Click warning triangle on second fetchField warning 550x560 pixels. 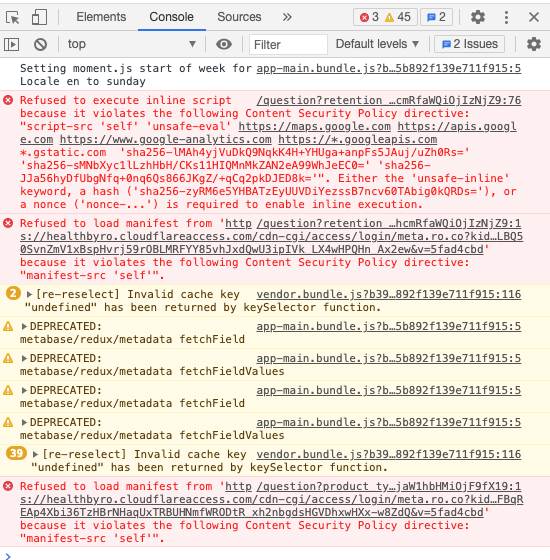(8, 390)
